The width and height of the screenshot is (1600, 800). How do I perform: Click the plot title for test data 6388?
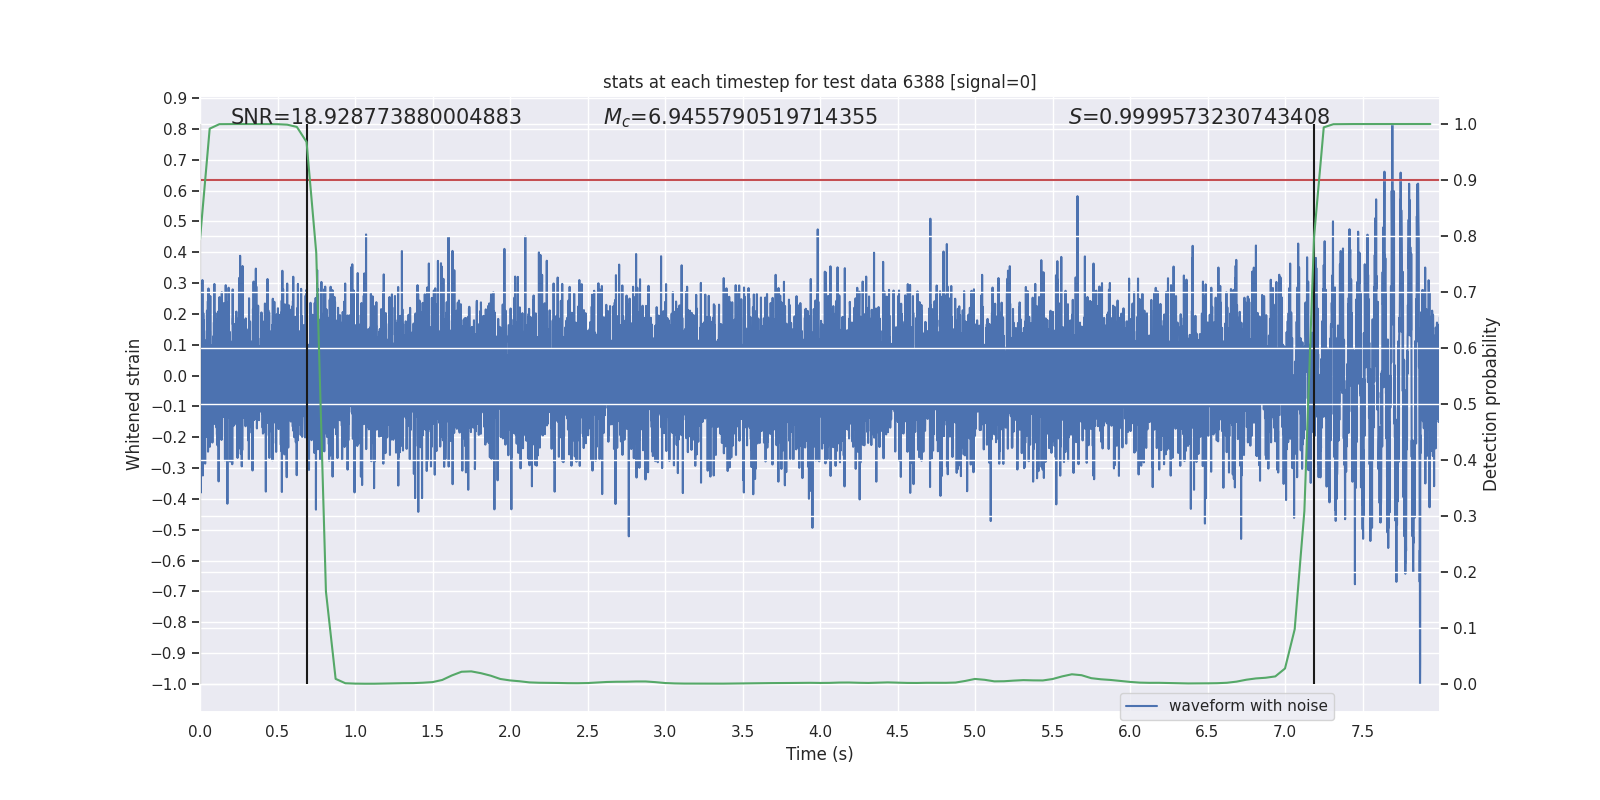point(819,82)
